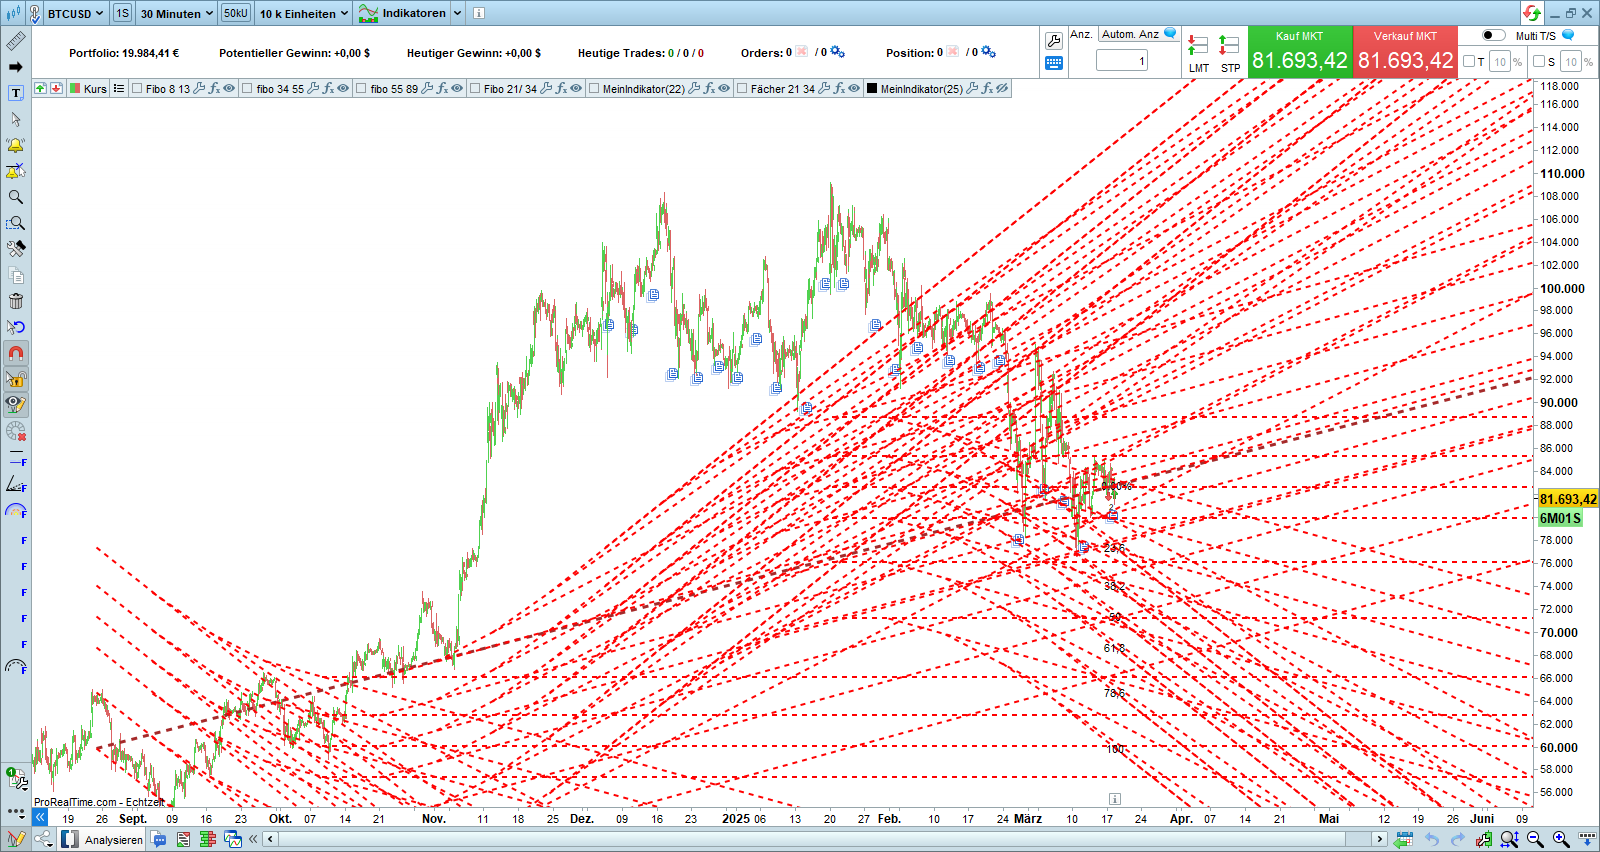Open Position settings gear icon

point(988,52)
